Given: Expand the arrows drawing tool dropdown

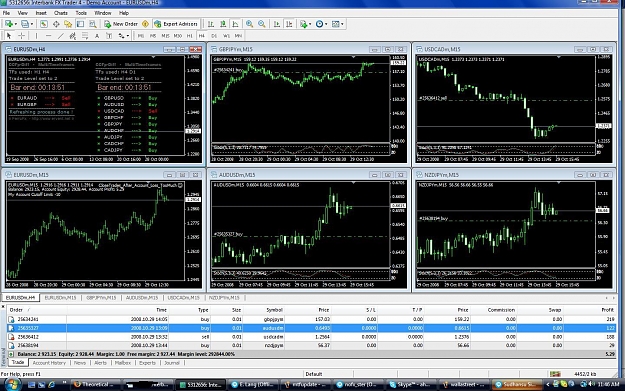Looking at the screenshot, I should [128, 36].
